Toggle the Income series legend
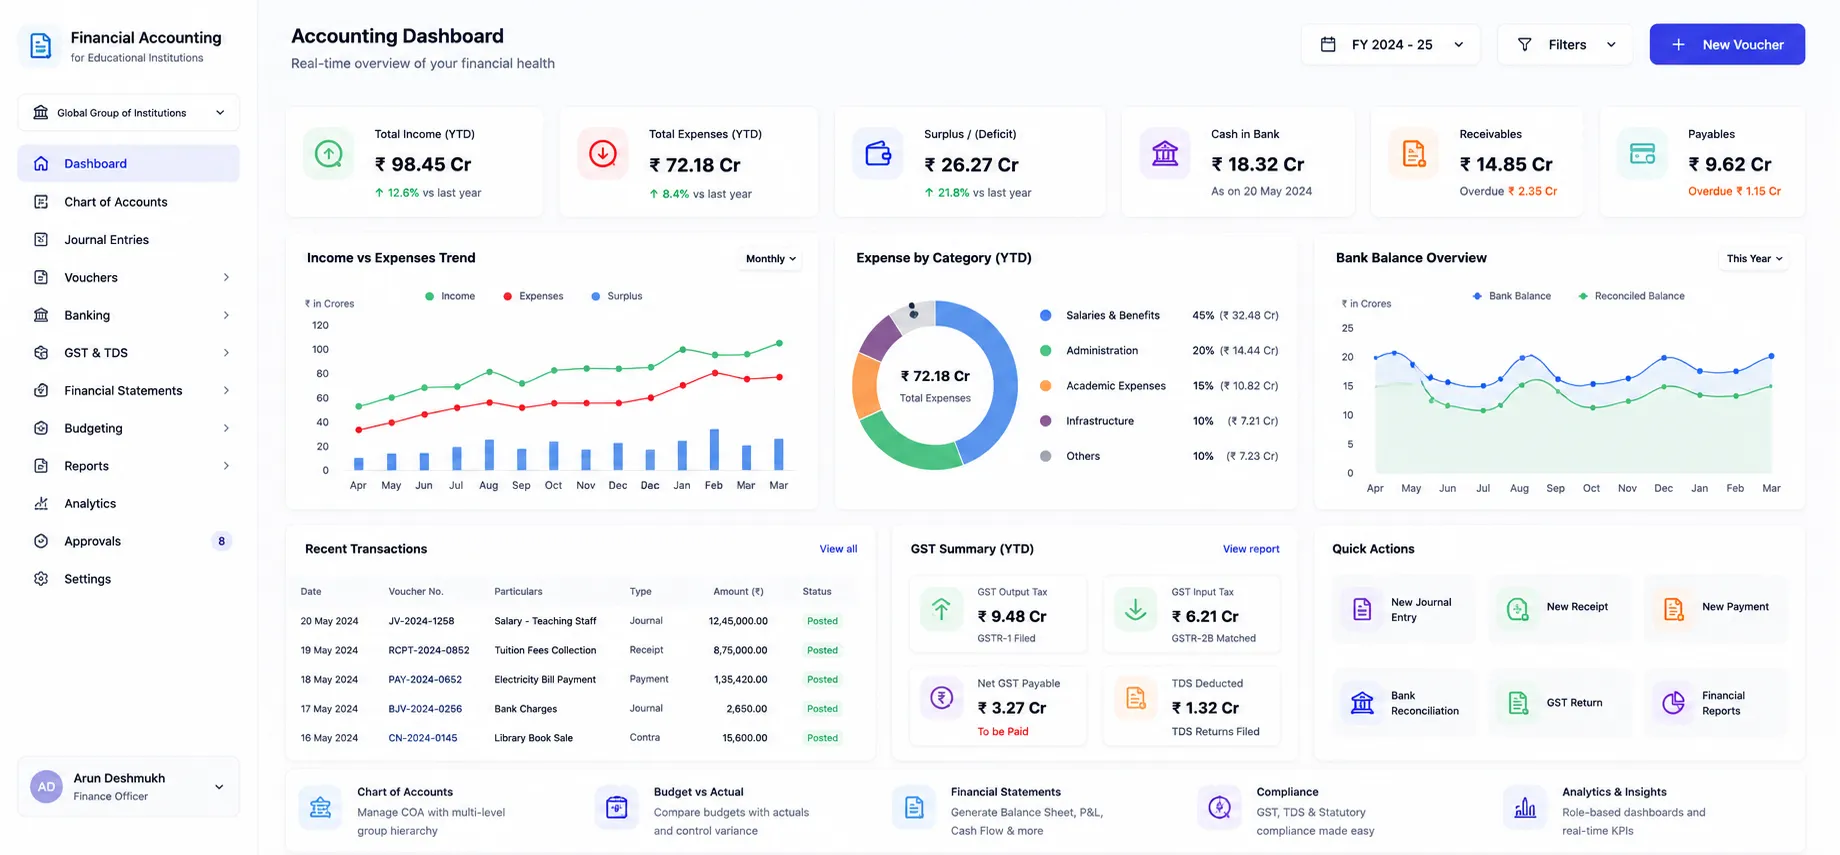Screen dimensions: 1840x855 [x=450, y=296]
